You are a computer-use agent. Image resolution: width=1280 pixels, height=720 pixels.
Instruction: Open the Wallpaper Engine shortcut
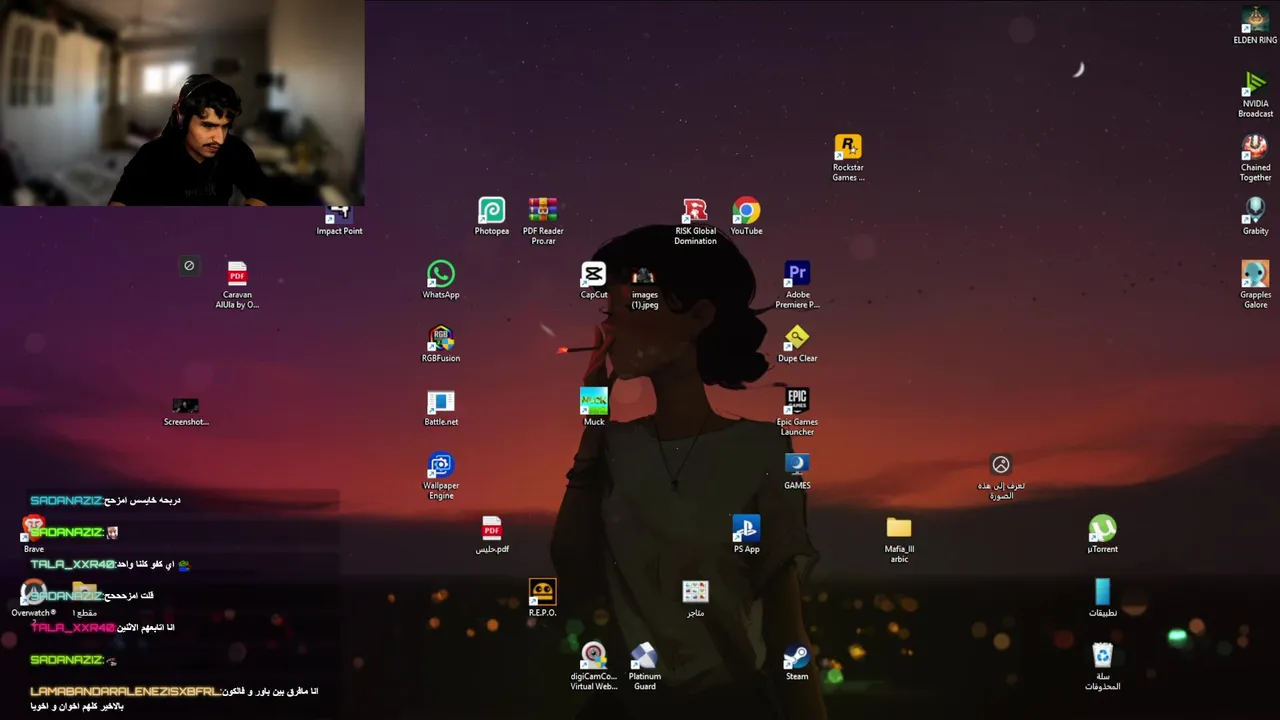441,476
